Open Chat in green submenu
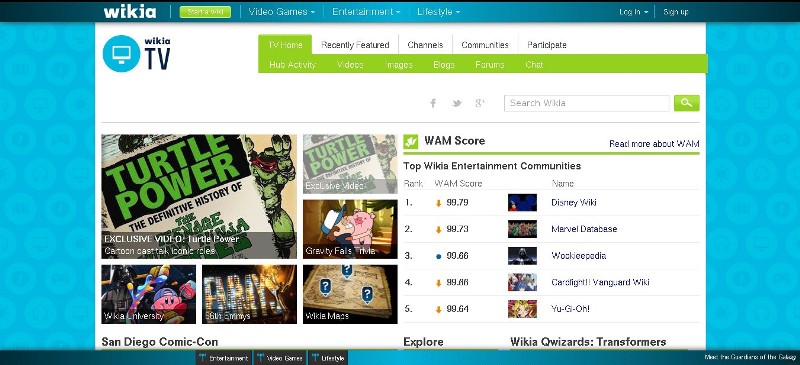 pos(534,65)
